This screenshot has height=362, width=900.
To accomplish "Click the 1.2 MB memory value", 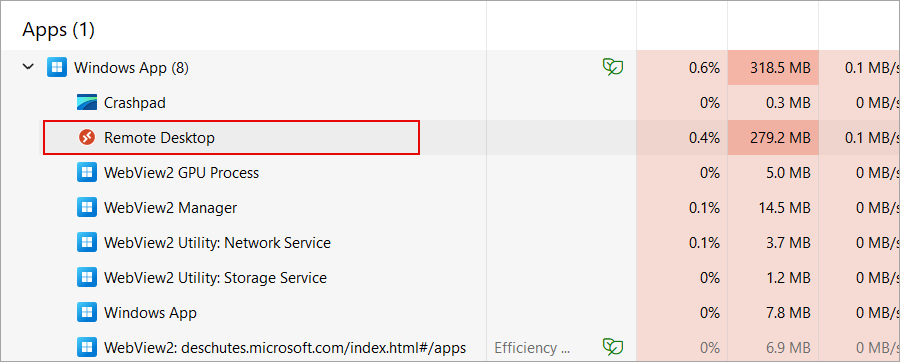I will click(788, 278).
